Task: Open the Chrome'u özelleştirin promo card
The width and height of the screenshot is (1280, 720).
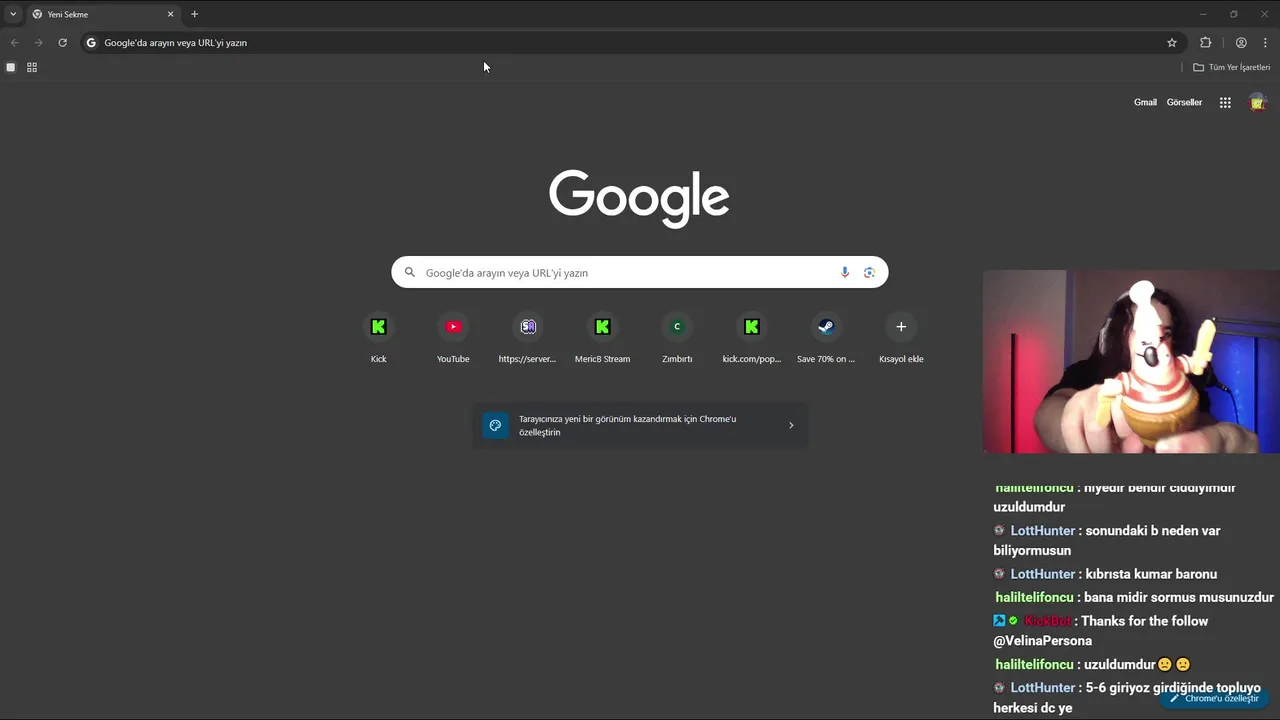Action: pos(640,425)
